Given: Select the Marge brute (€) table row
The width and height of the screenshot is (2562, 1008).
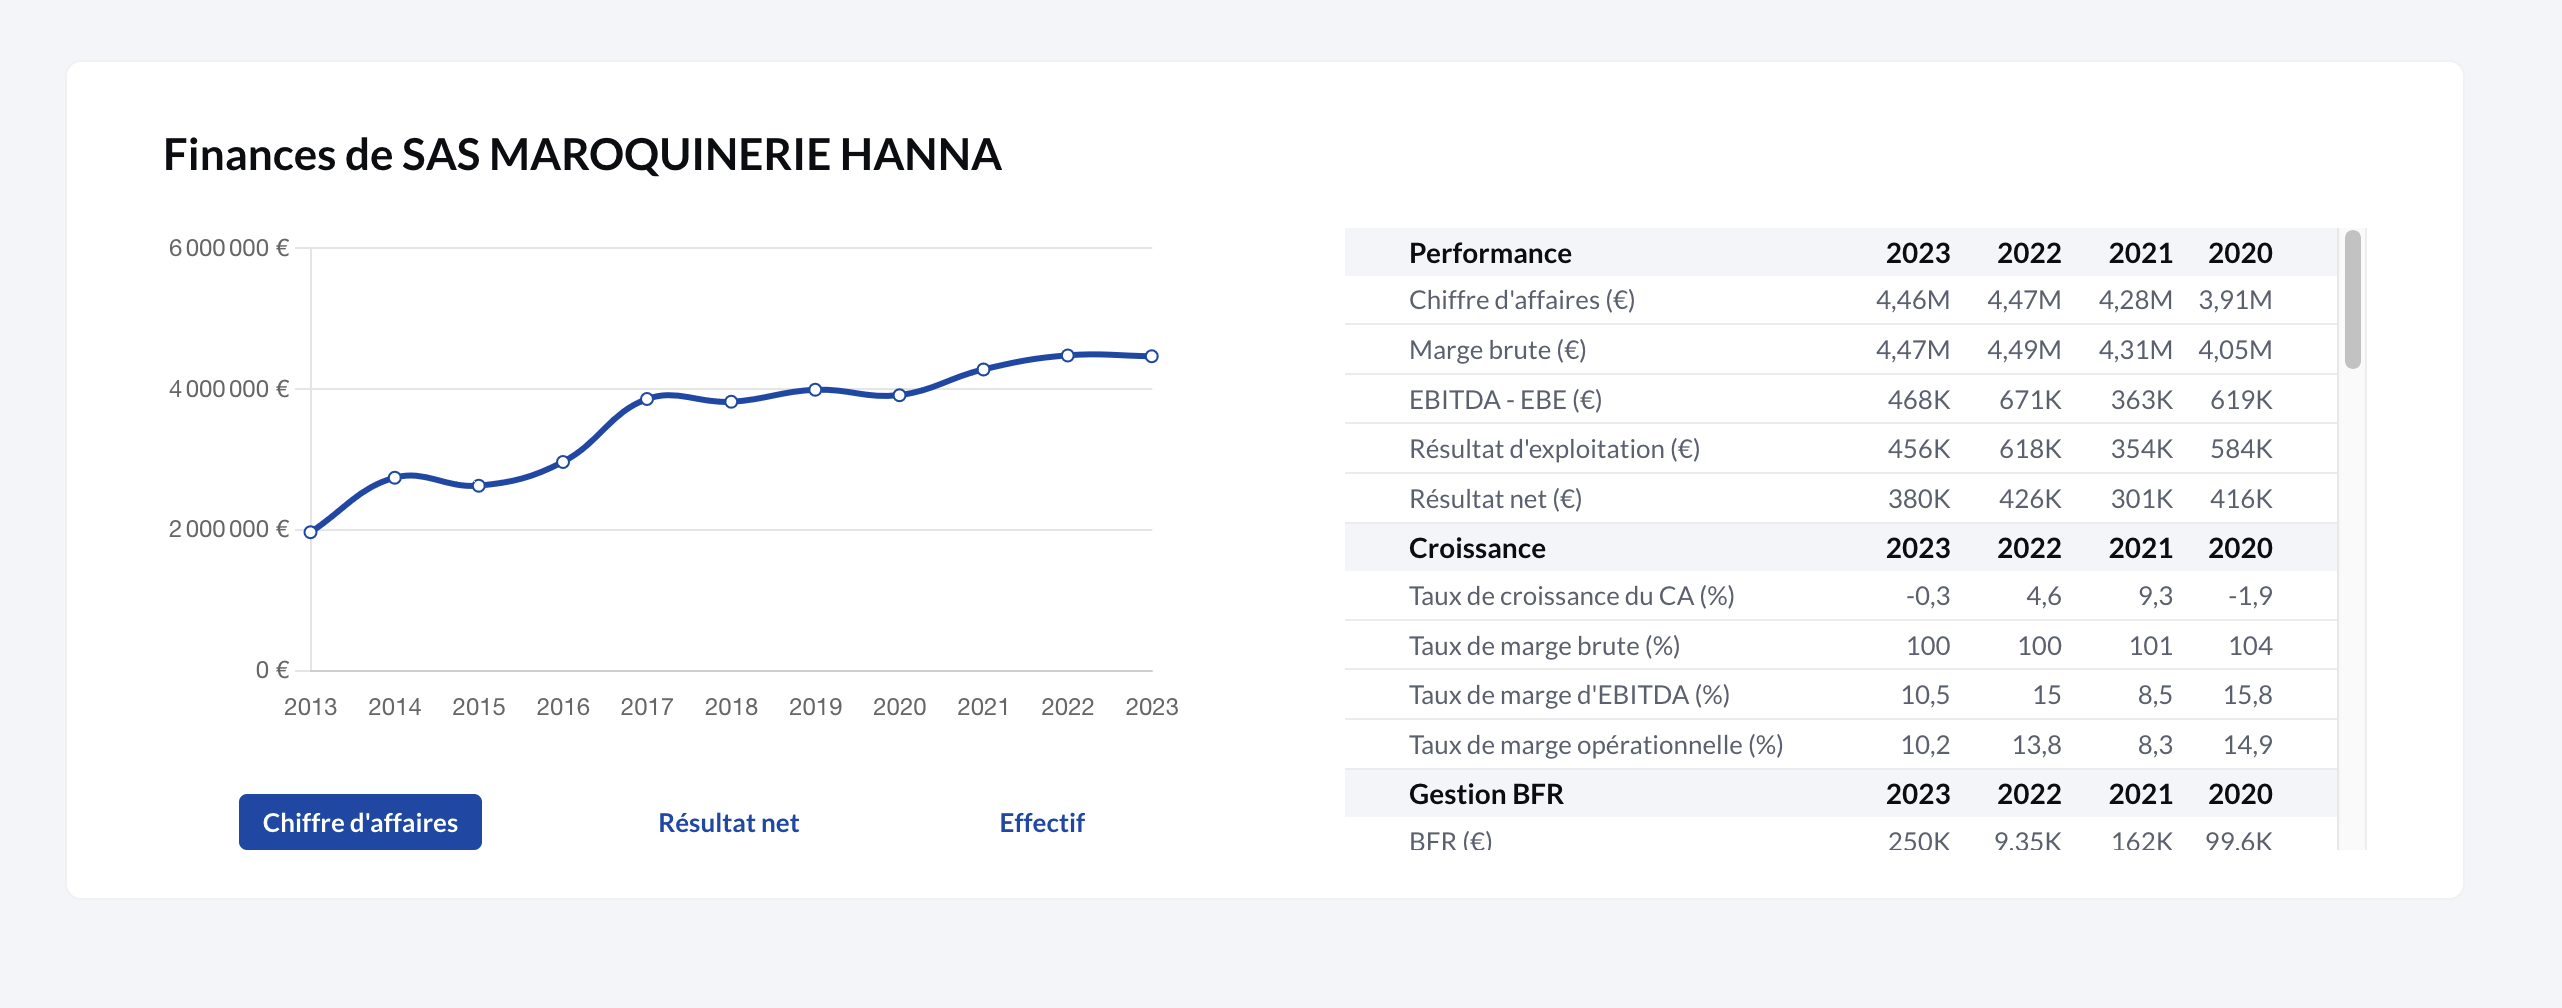Looking at the screenshot, I should pos(1489,350).
